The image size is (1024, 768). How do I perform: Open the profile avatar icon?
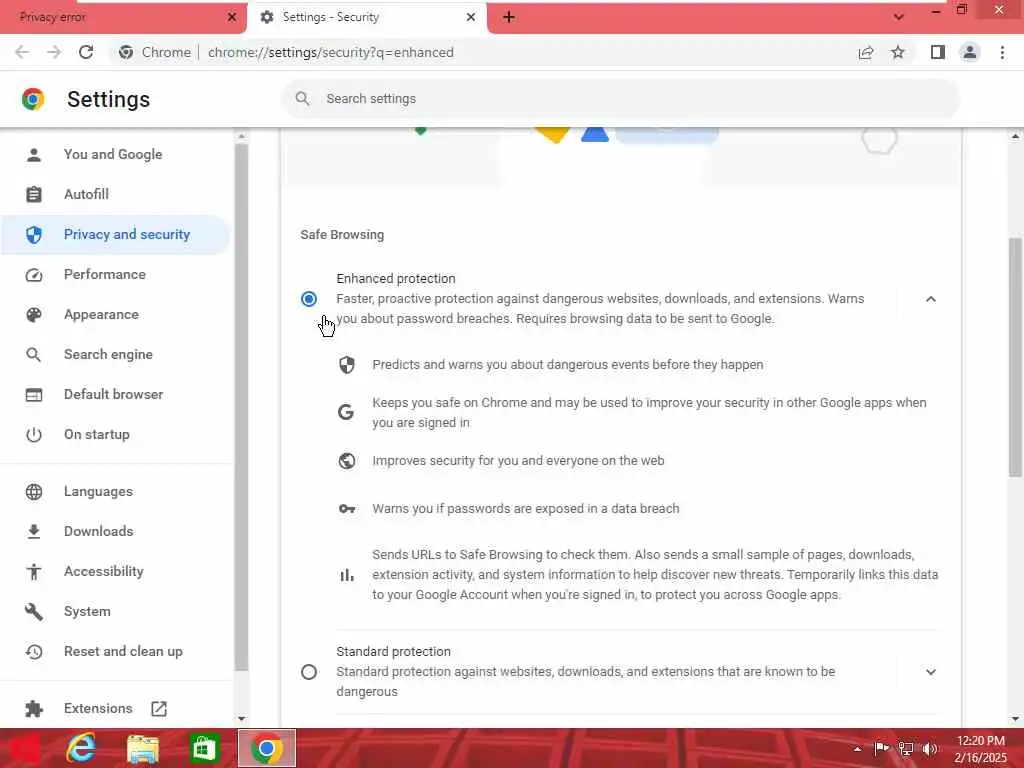click(x=970, y=52)
